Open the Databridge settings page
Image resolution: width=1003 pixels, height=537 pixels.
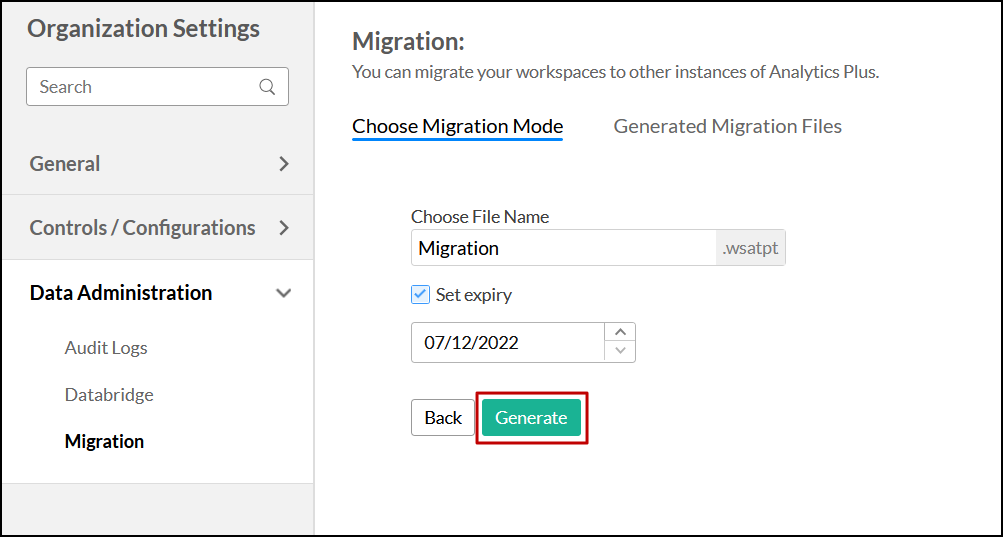pyautogui.click(x=109, y=395)
